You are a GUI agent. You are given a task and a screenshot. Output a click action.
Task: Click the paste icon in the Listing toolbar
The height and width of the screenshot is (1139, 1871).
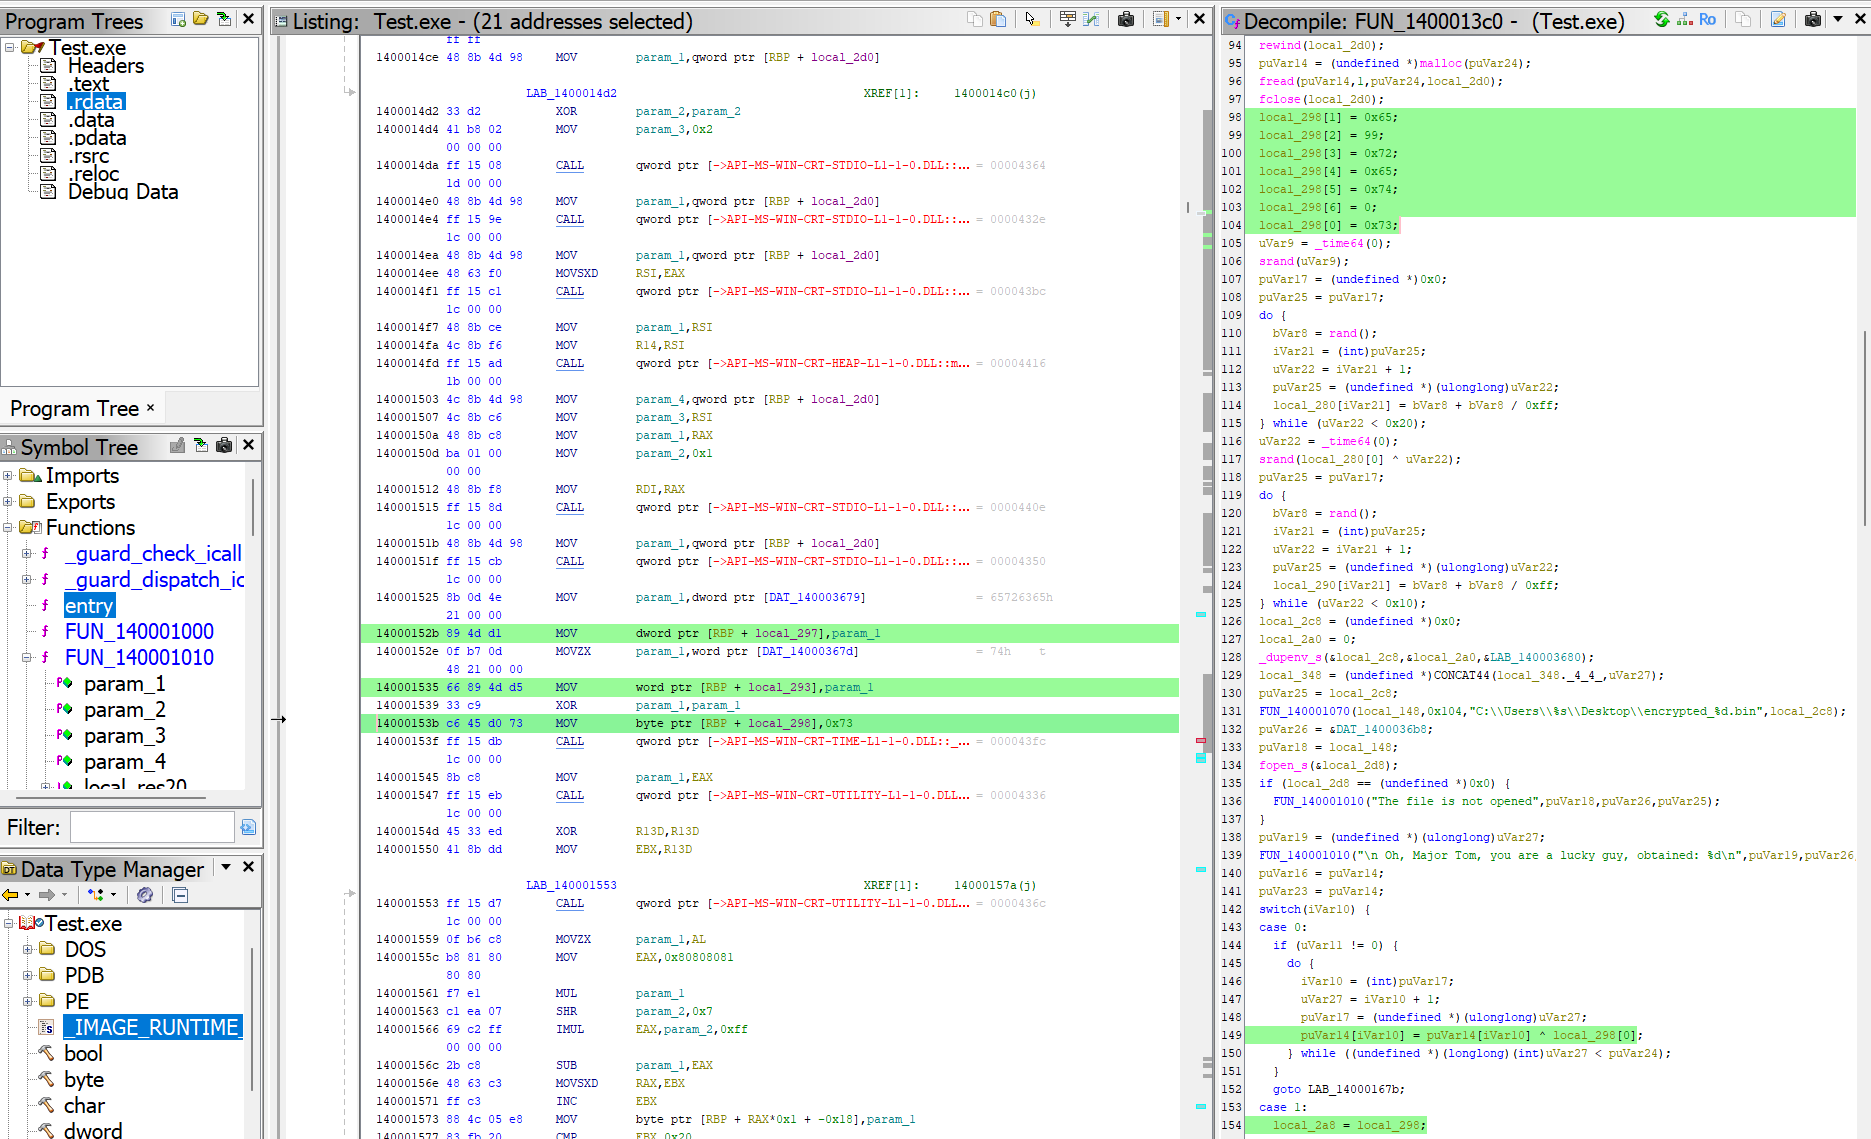[x=1000, y=20]
